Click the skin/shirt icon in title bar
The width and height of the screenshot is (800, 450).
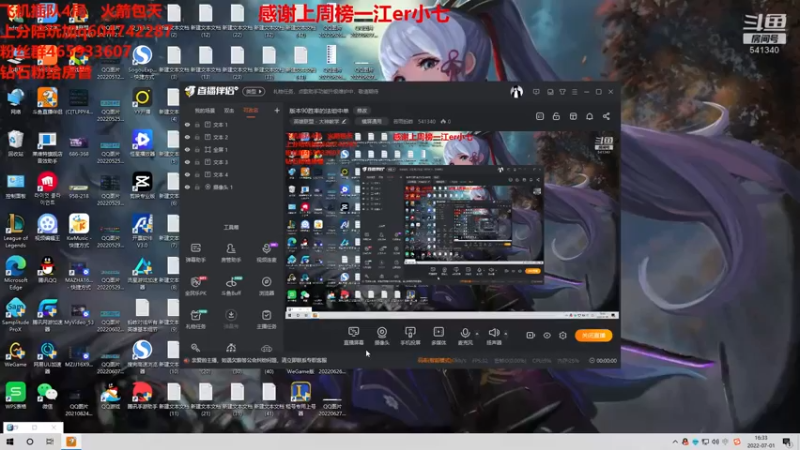click(x=562, y=92)
